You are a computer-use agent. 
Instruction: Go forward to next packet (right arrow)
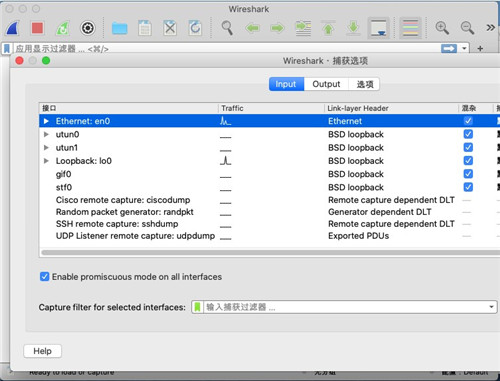click(278, 28)
